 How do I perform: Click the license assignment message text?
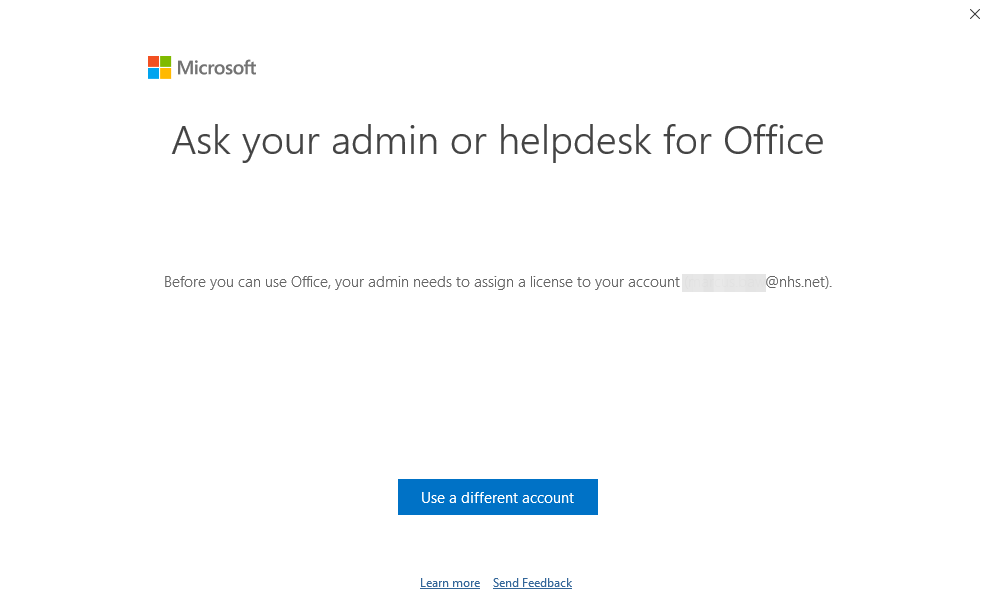click(497, 282)
